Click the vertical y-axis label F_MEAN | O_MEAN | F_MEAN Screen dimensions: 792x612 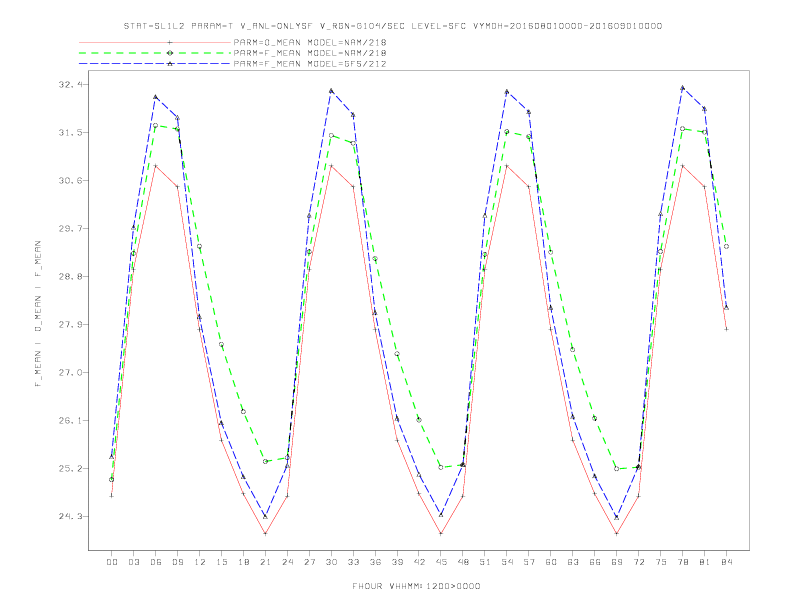38,314
